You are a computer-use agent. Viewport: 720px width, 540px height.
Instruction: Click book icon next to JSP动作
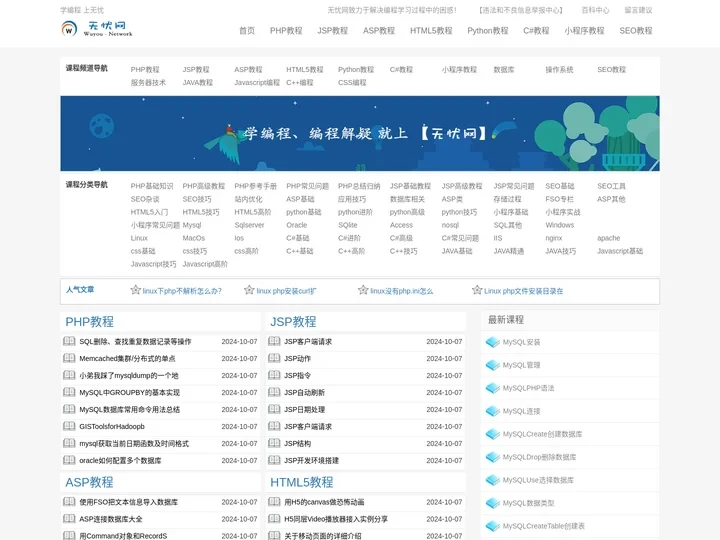pyautogui.click(x=274, y=358)
